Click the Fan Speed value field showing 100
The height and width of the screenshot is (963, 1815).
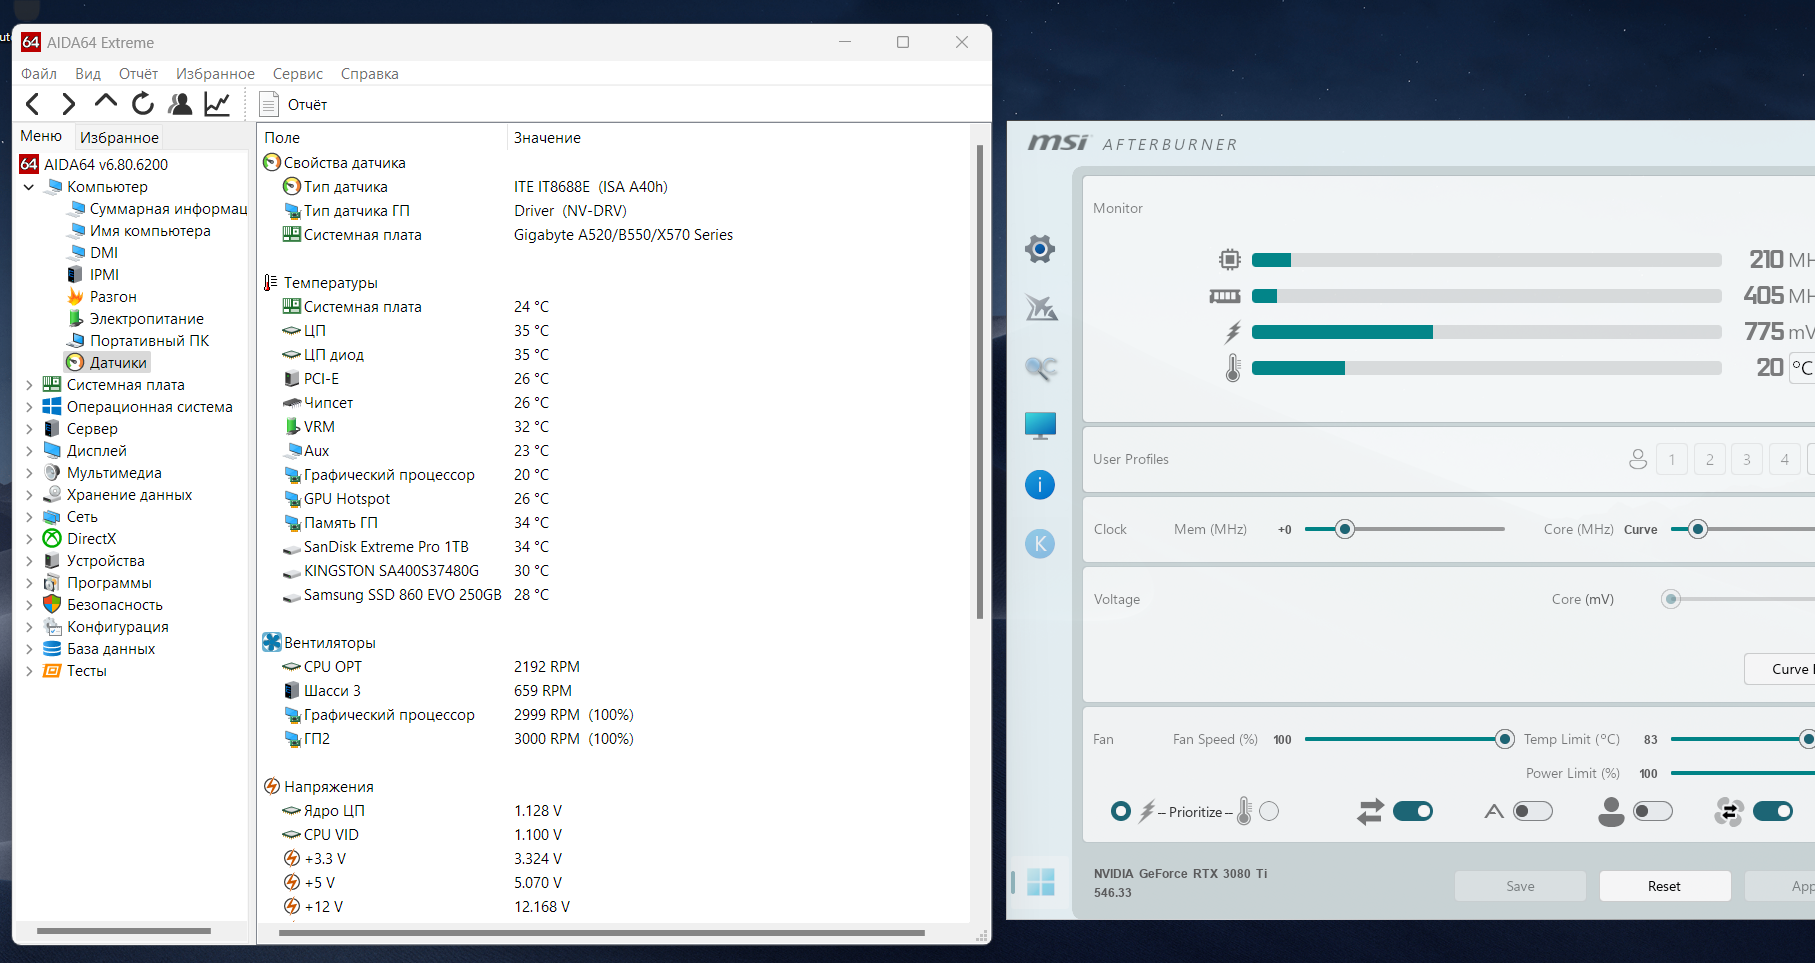pos(1282,740)
